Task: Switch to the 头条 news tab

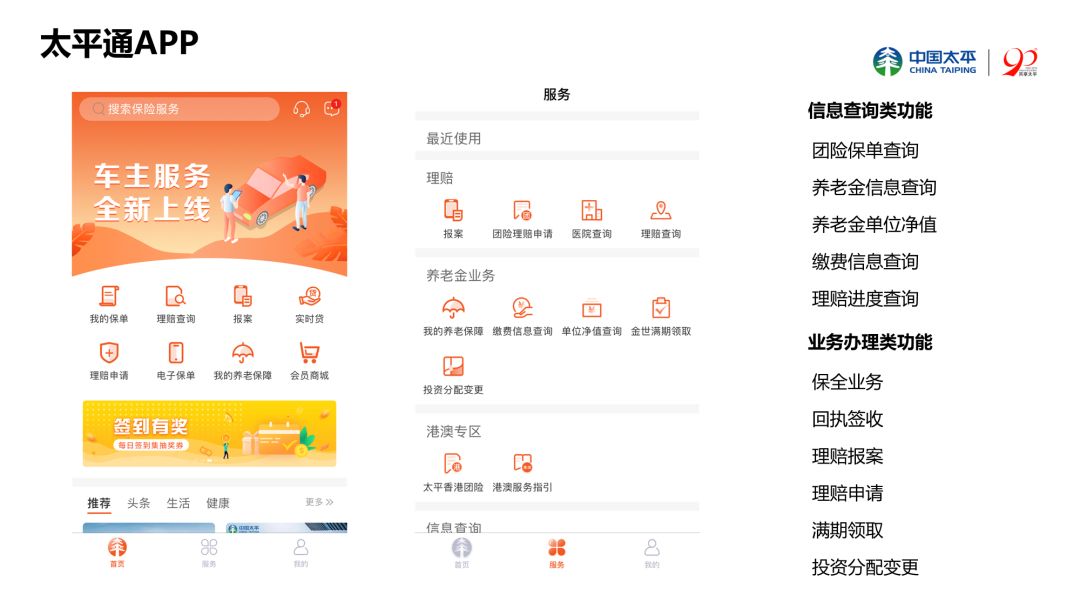Action: point(138,503)
